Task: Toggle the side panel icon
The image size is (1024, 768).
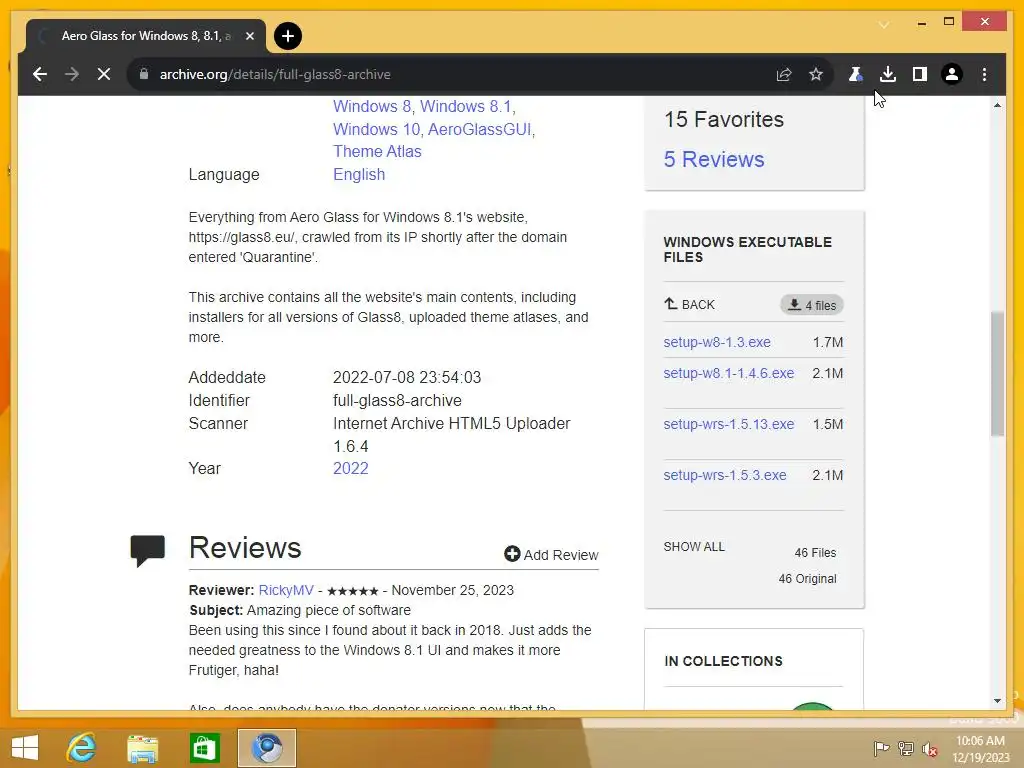Action: pyautogui.click(x=920, y=74)
